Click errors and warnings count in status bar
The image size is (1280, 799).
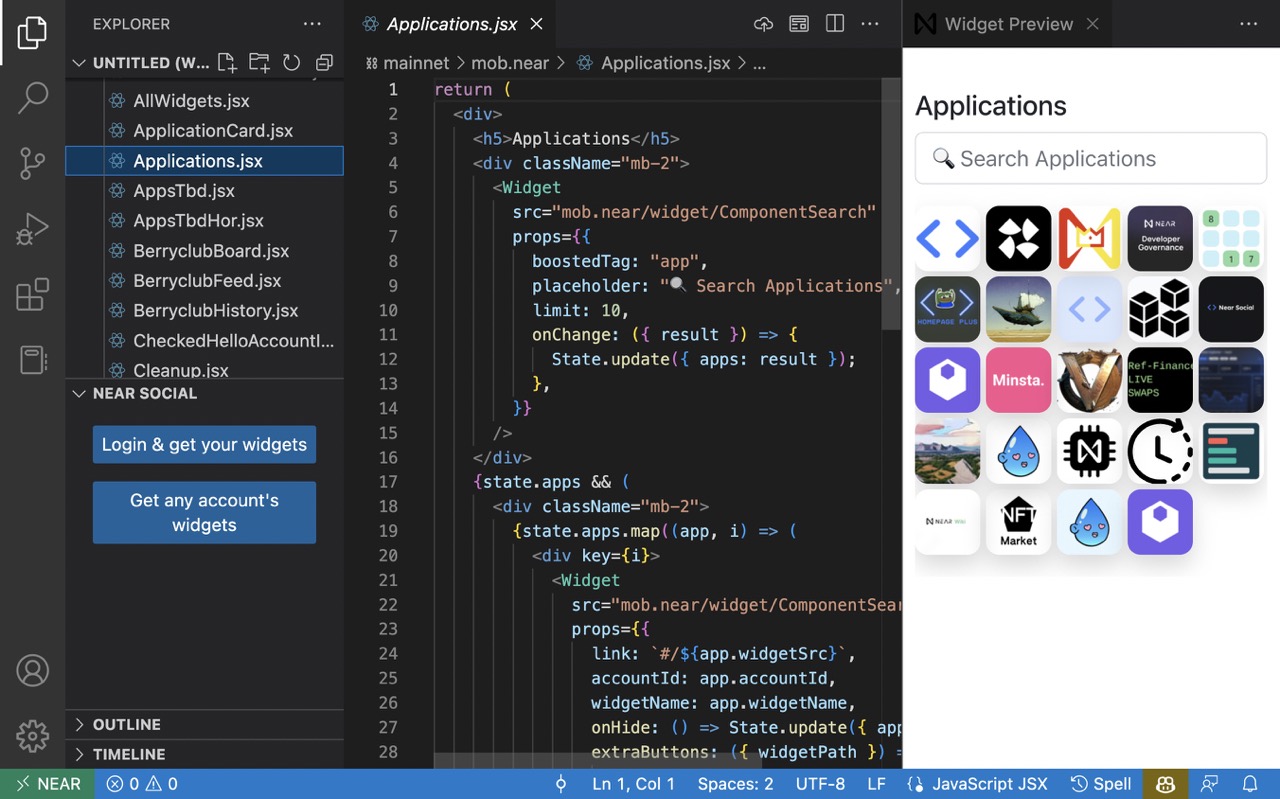click(142, 784)
